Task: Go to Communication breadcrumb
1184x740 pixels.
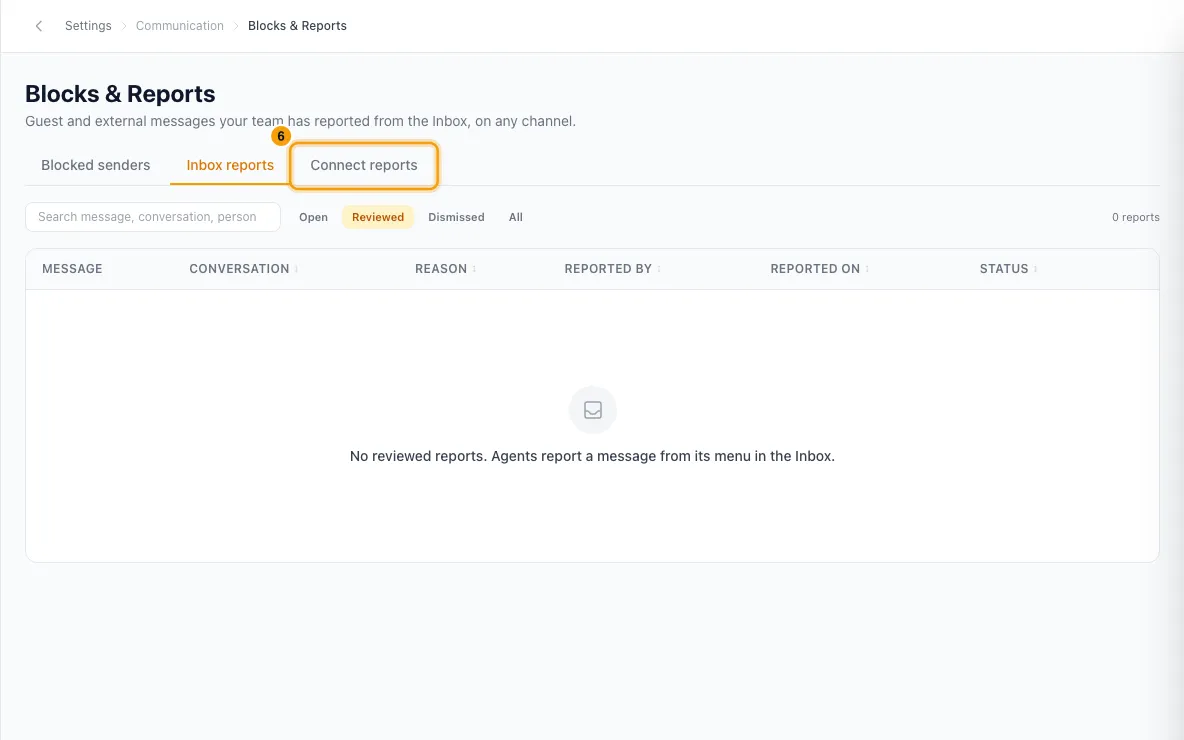Action: click(x=180, y=26)
